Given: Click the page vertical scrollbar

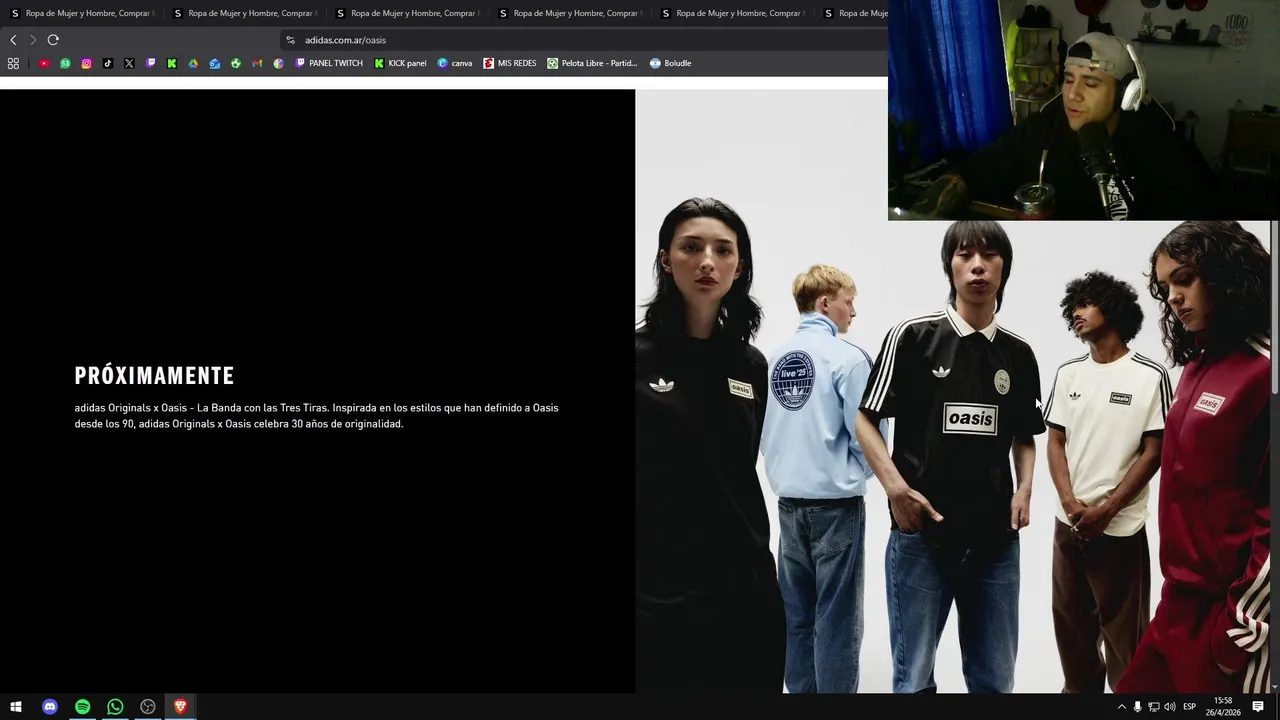Looking at the screenshot, I should coord(1274,306).
